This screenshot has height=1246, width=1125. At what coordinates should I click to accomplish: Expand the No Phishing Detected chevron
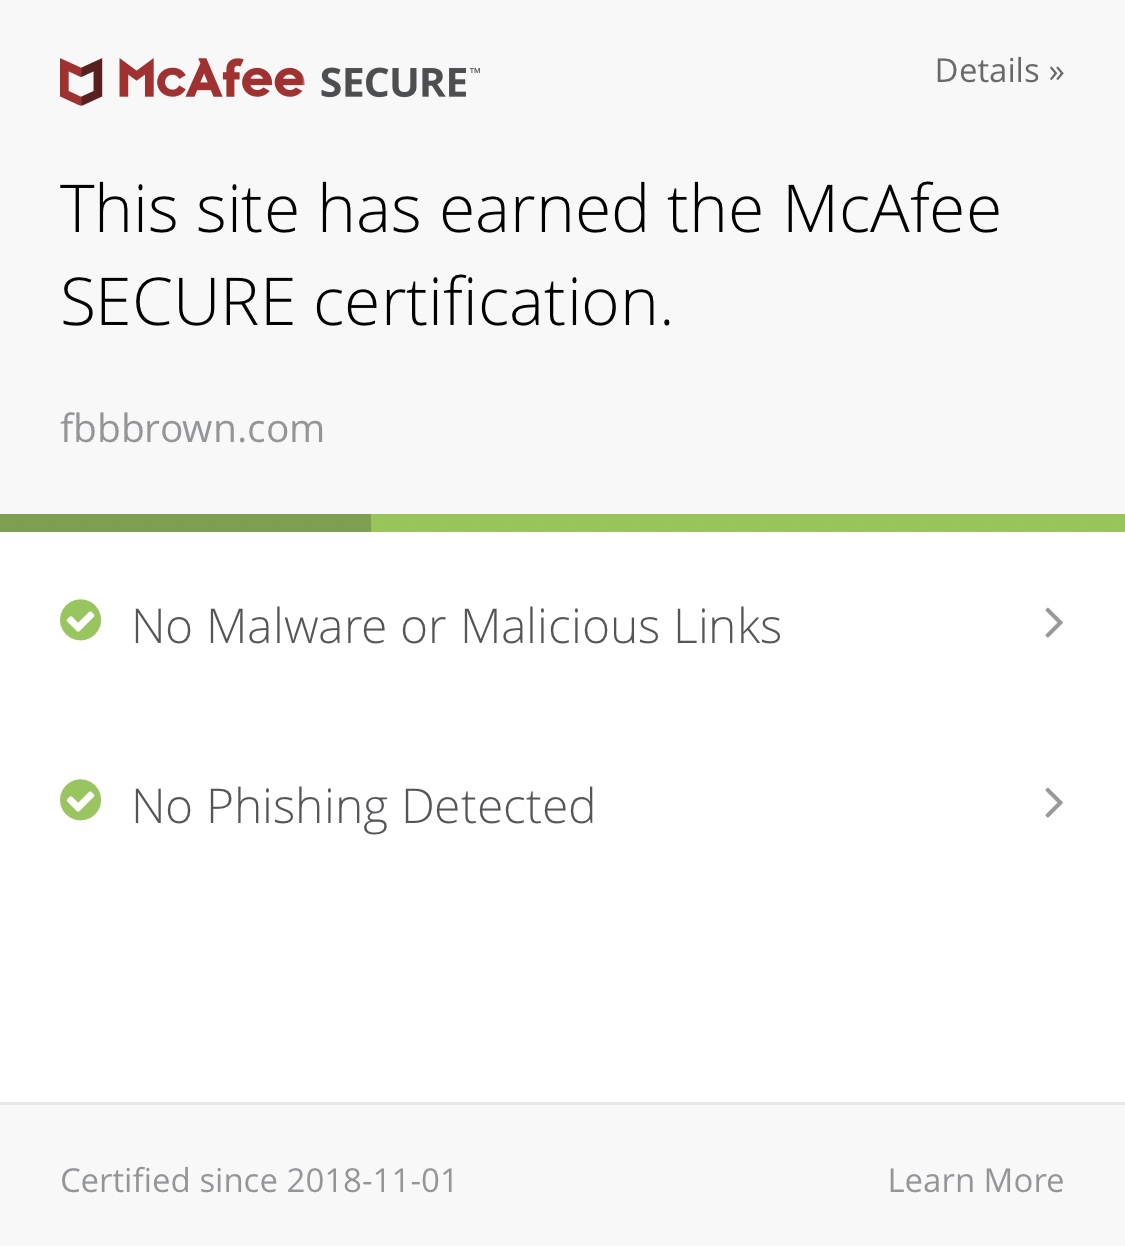point(1053,803)
